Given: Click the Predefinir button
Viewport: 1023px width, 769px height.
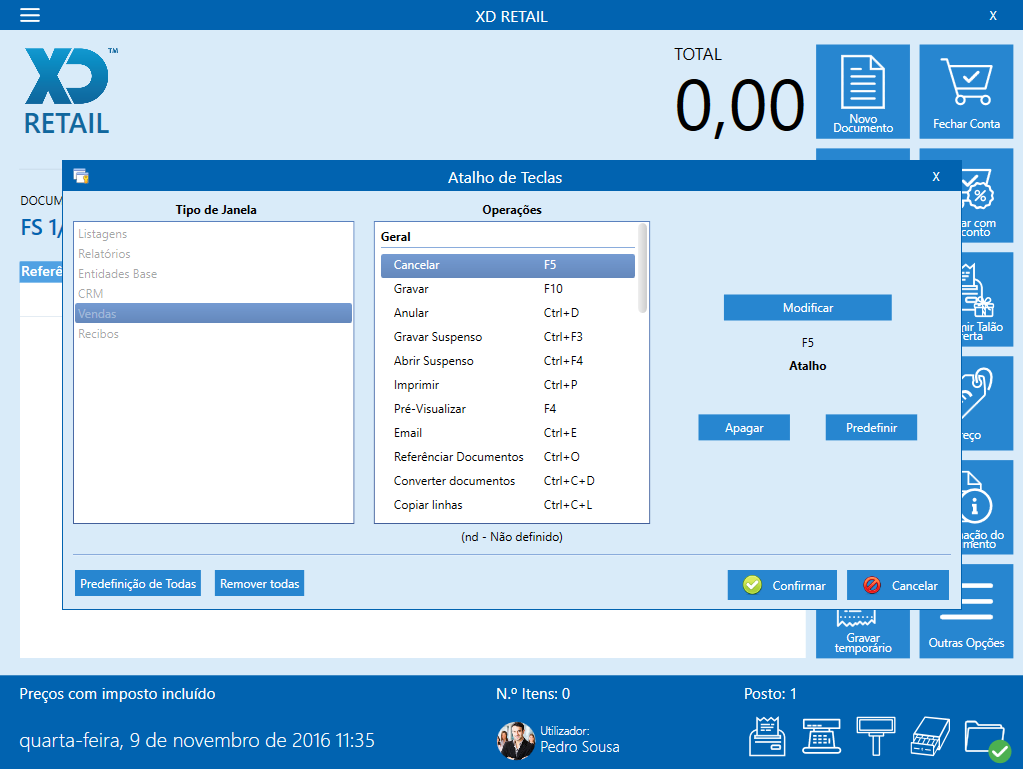Looking at the screenshot, I should pos(871,428).
